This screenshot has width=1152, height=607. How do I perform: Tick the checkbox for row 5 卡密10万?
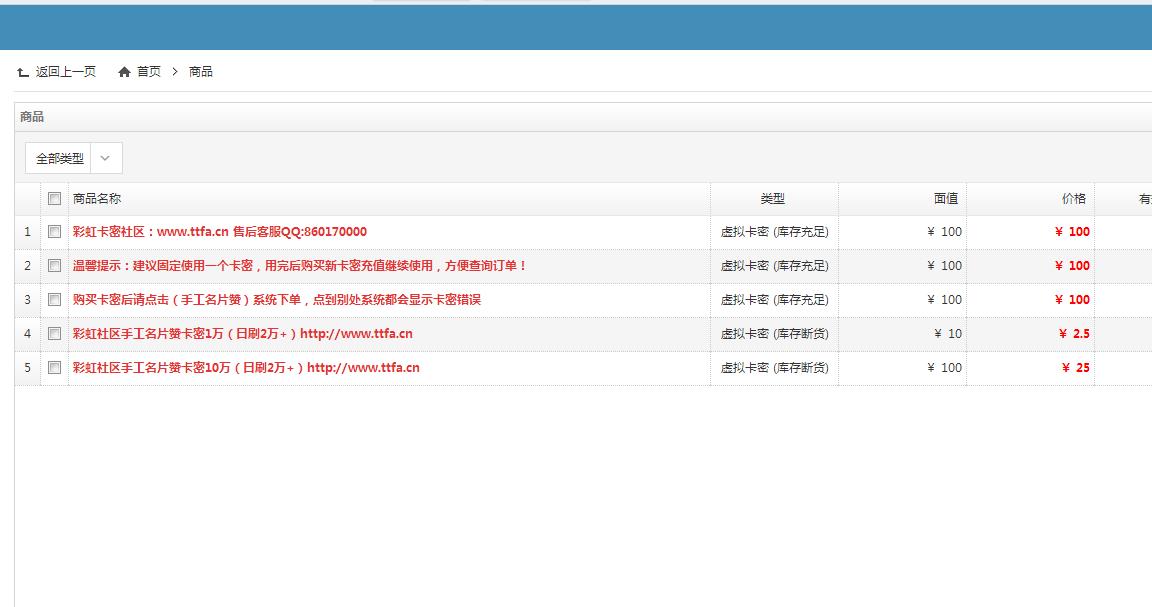click(x=54, y=367)
